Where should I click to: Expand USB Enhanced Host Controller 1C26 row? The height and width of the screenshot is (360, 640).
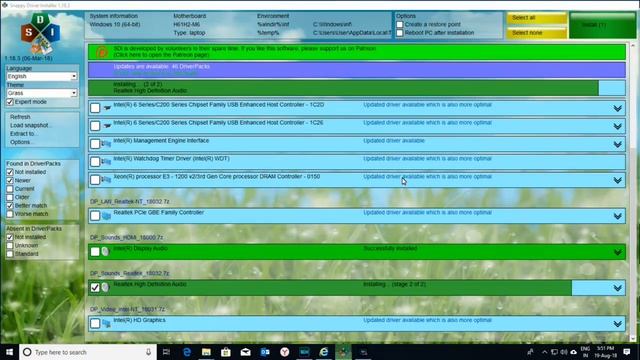(618, 126)
